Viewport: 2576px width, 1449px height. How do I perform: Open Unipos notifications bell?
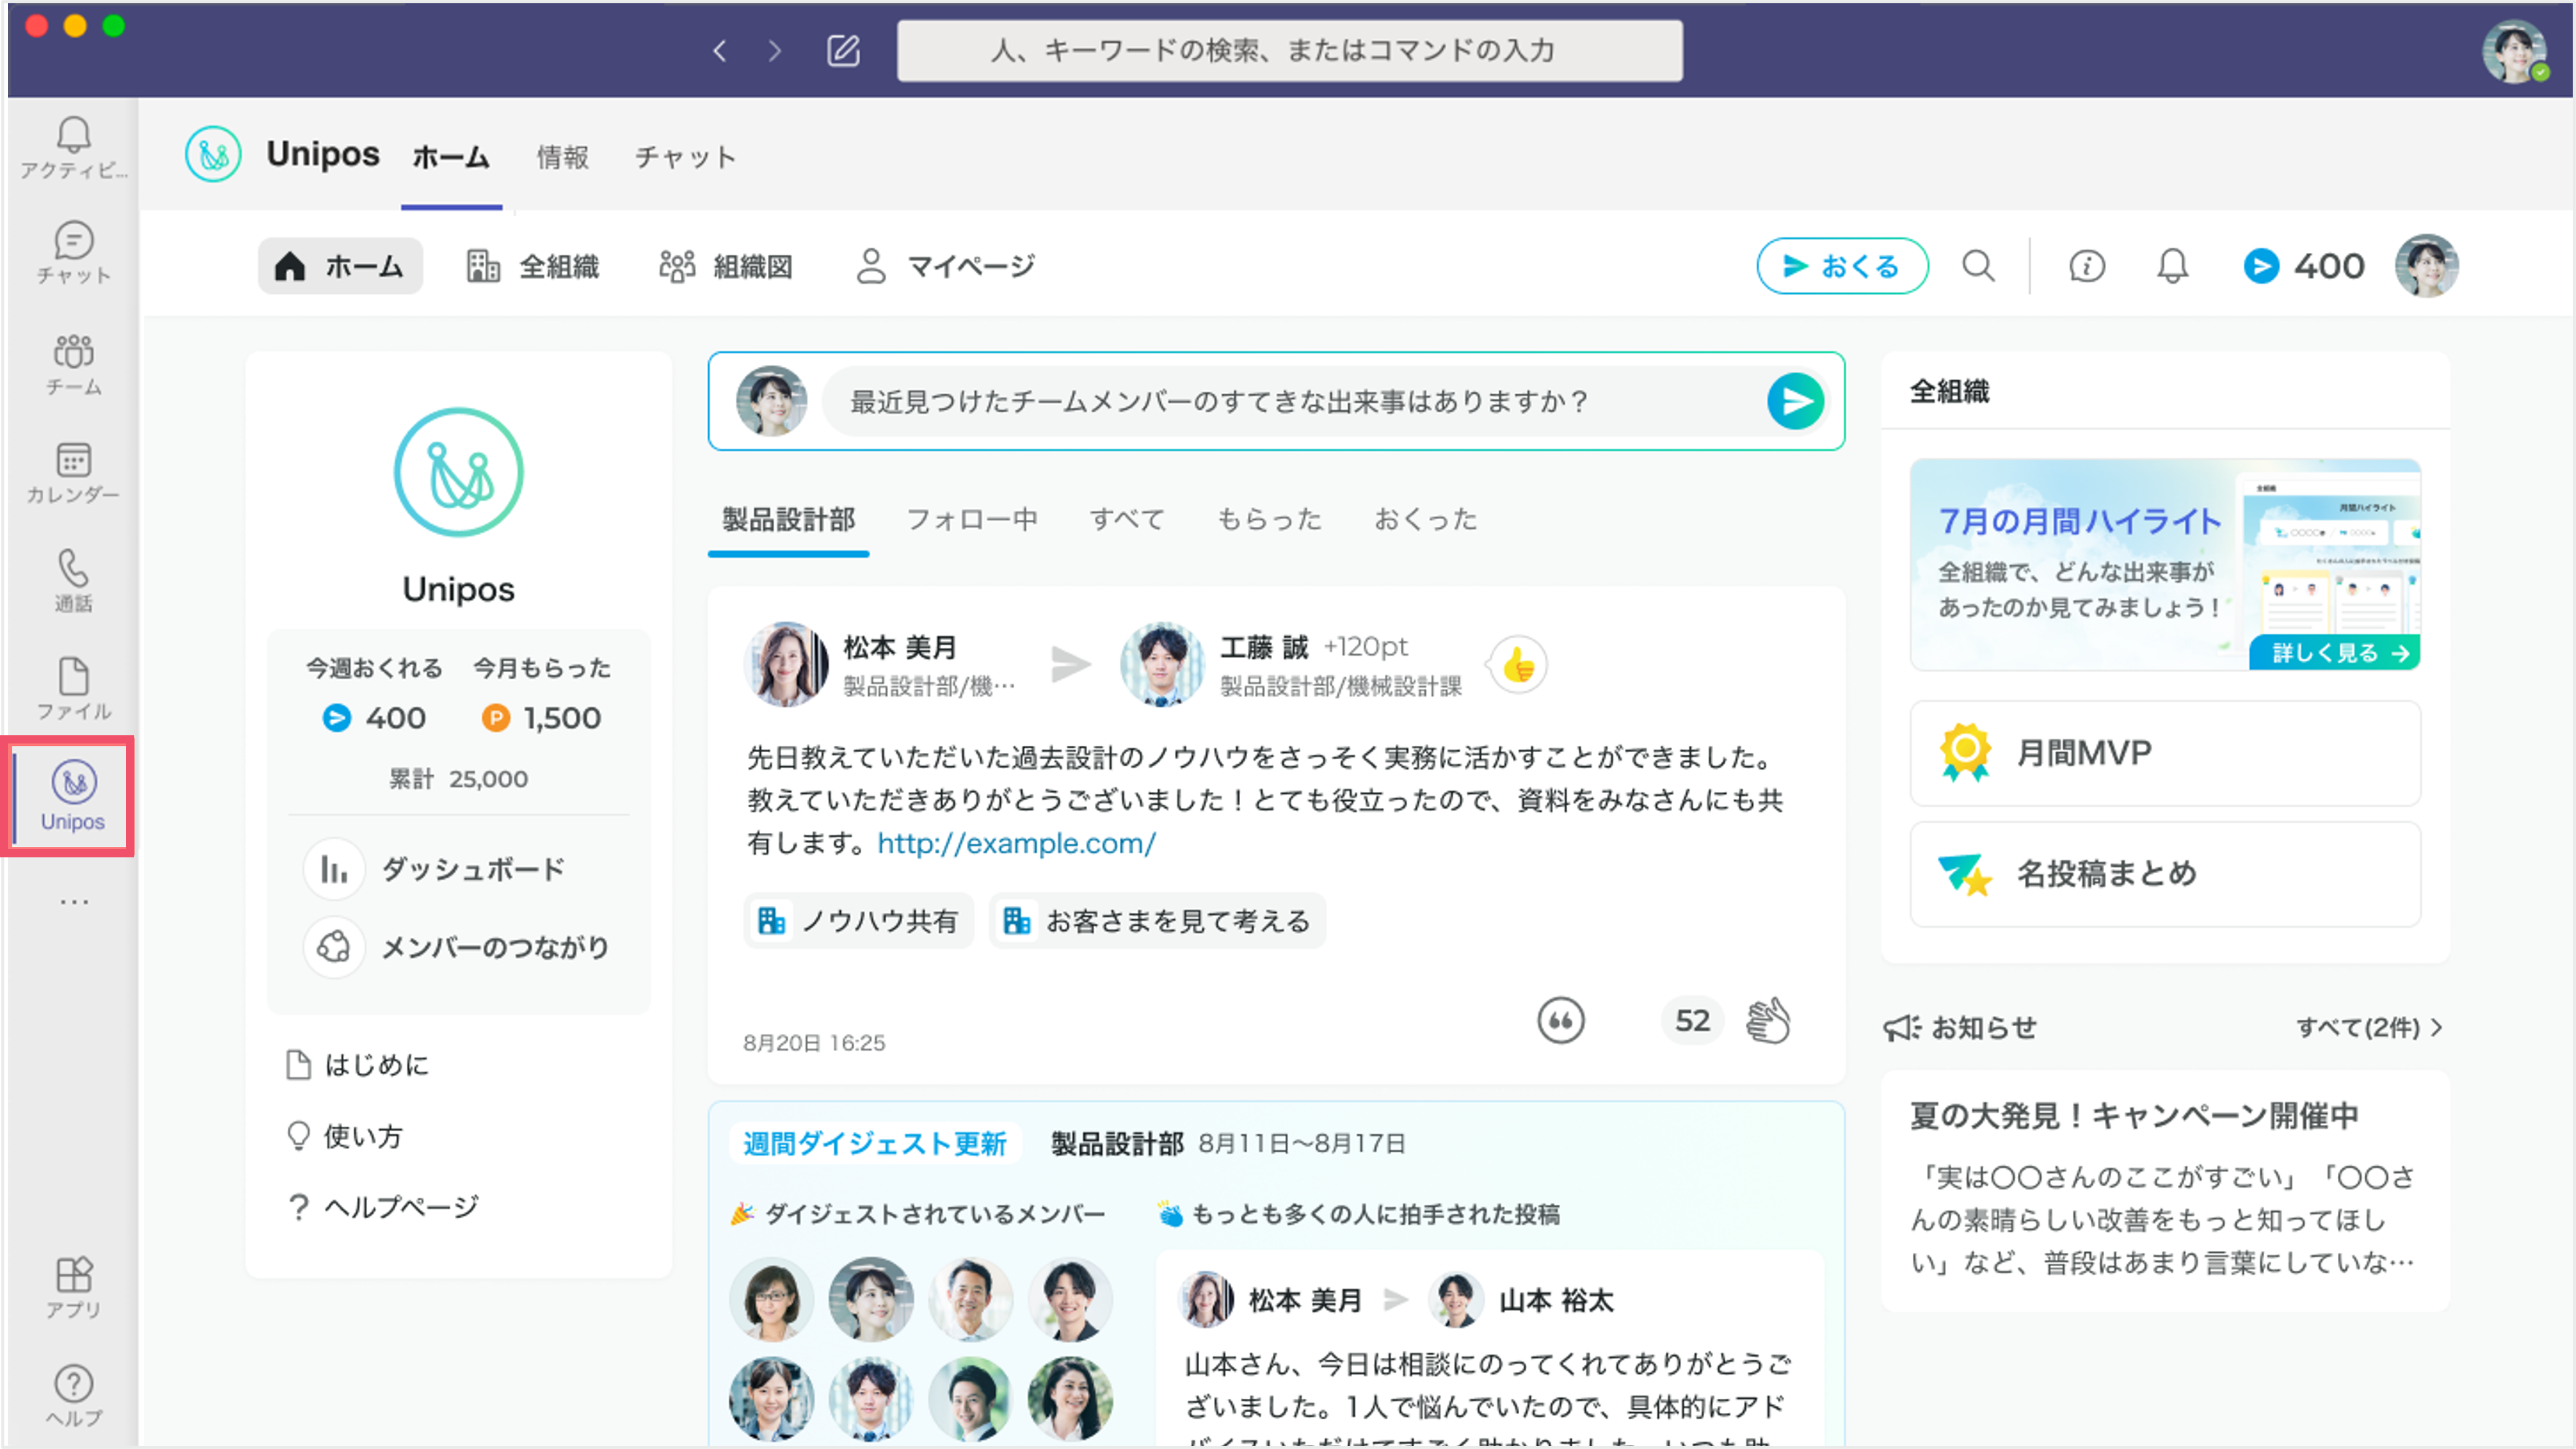point(2172,266)
